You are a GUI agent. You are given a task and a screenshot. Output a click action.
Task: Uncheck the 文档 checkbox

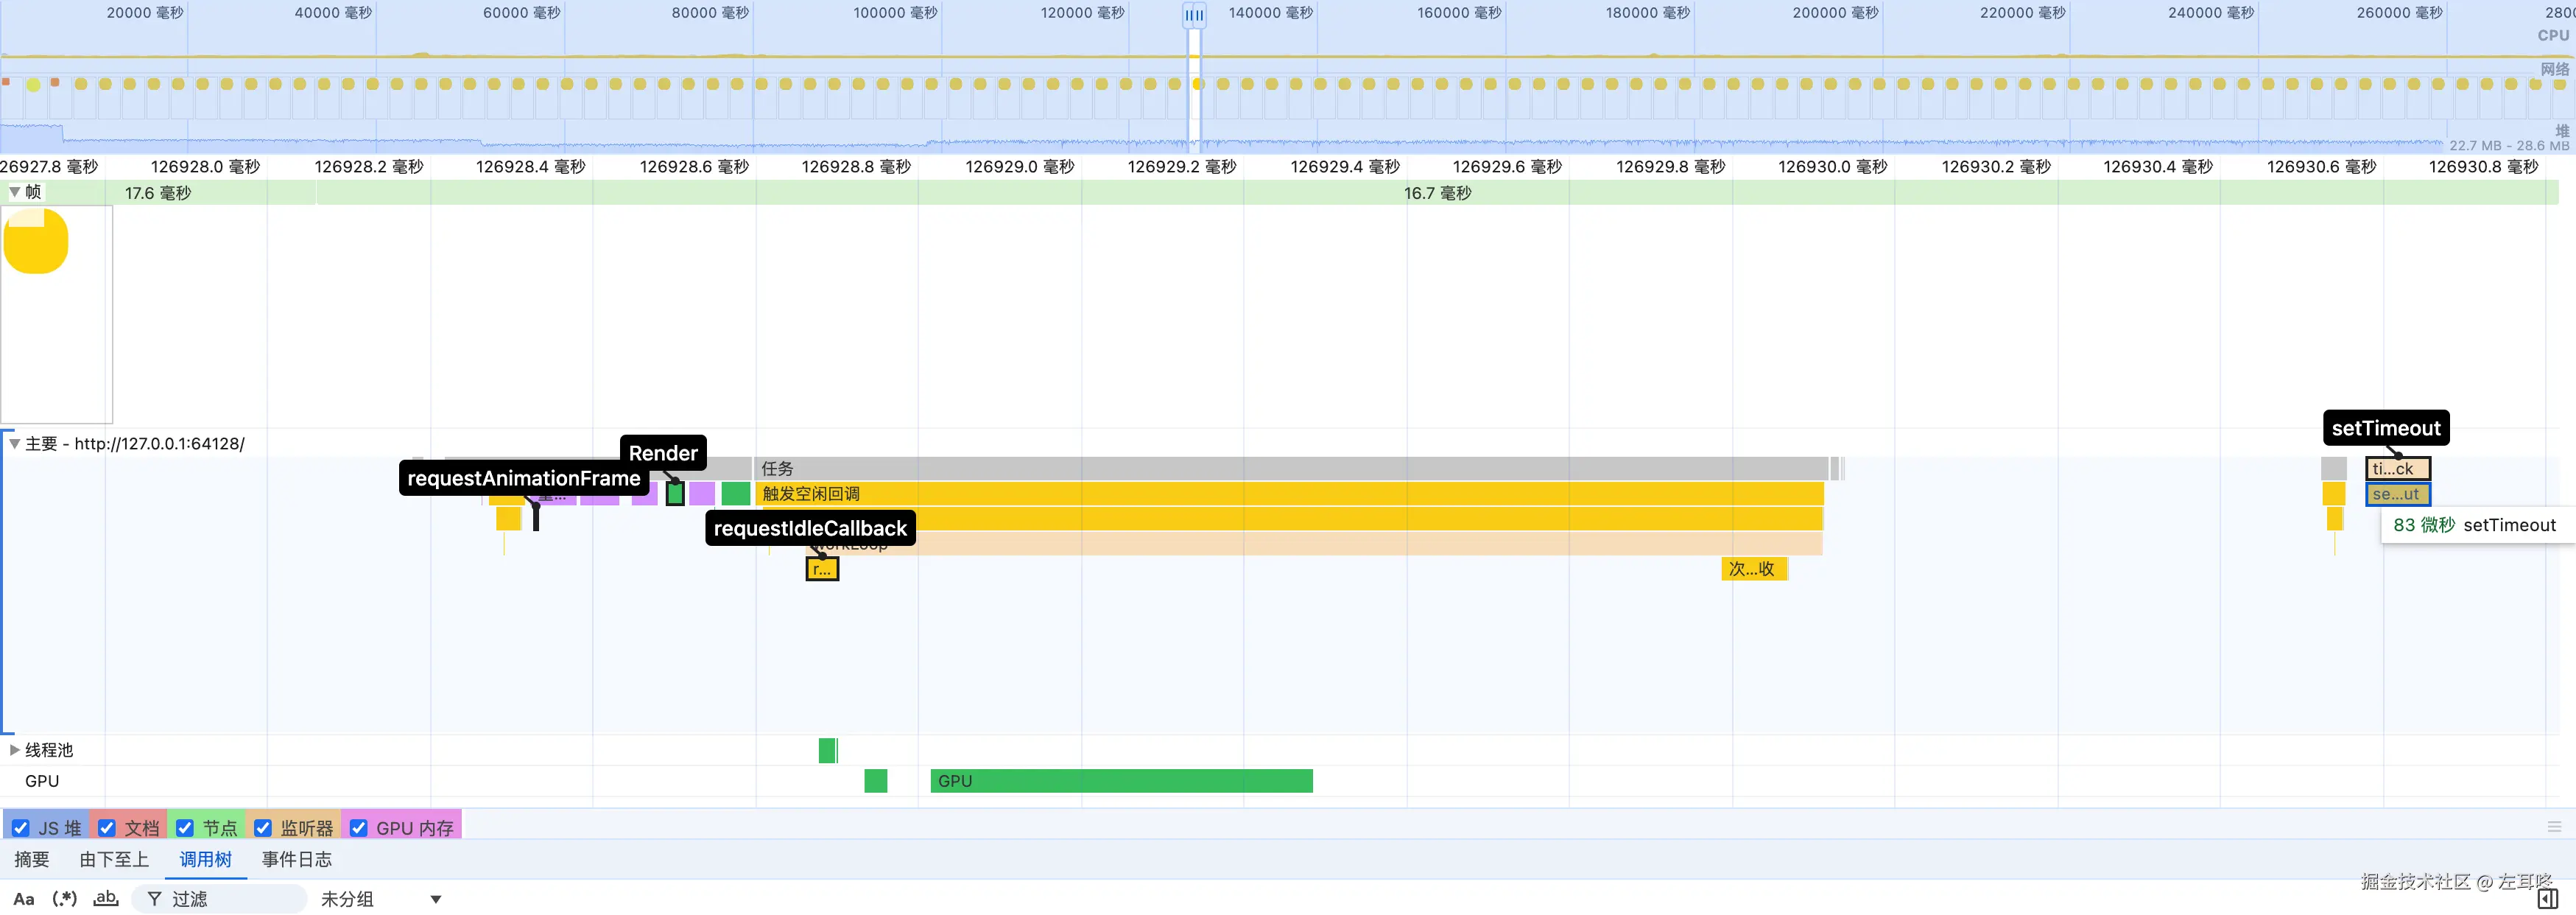[107, 828]
